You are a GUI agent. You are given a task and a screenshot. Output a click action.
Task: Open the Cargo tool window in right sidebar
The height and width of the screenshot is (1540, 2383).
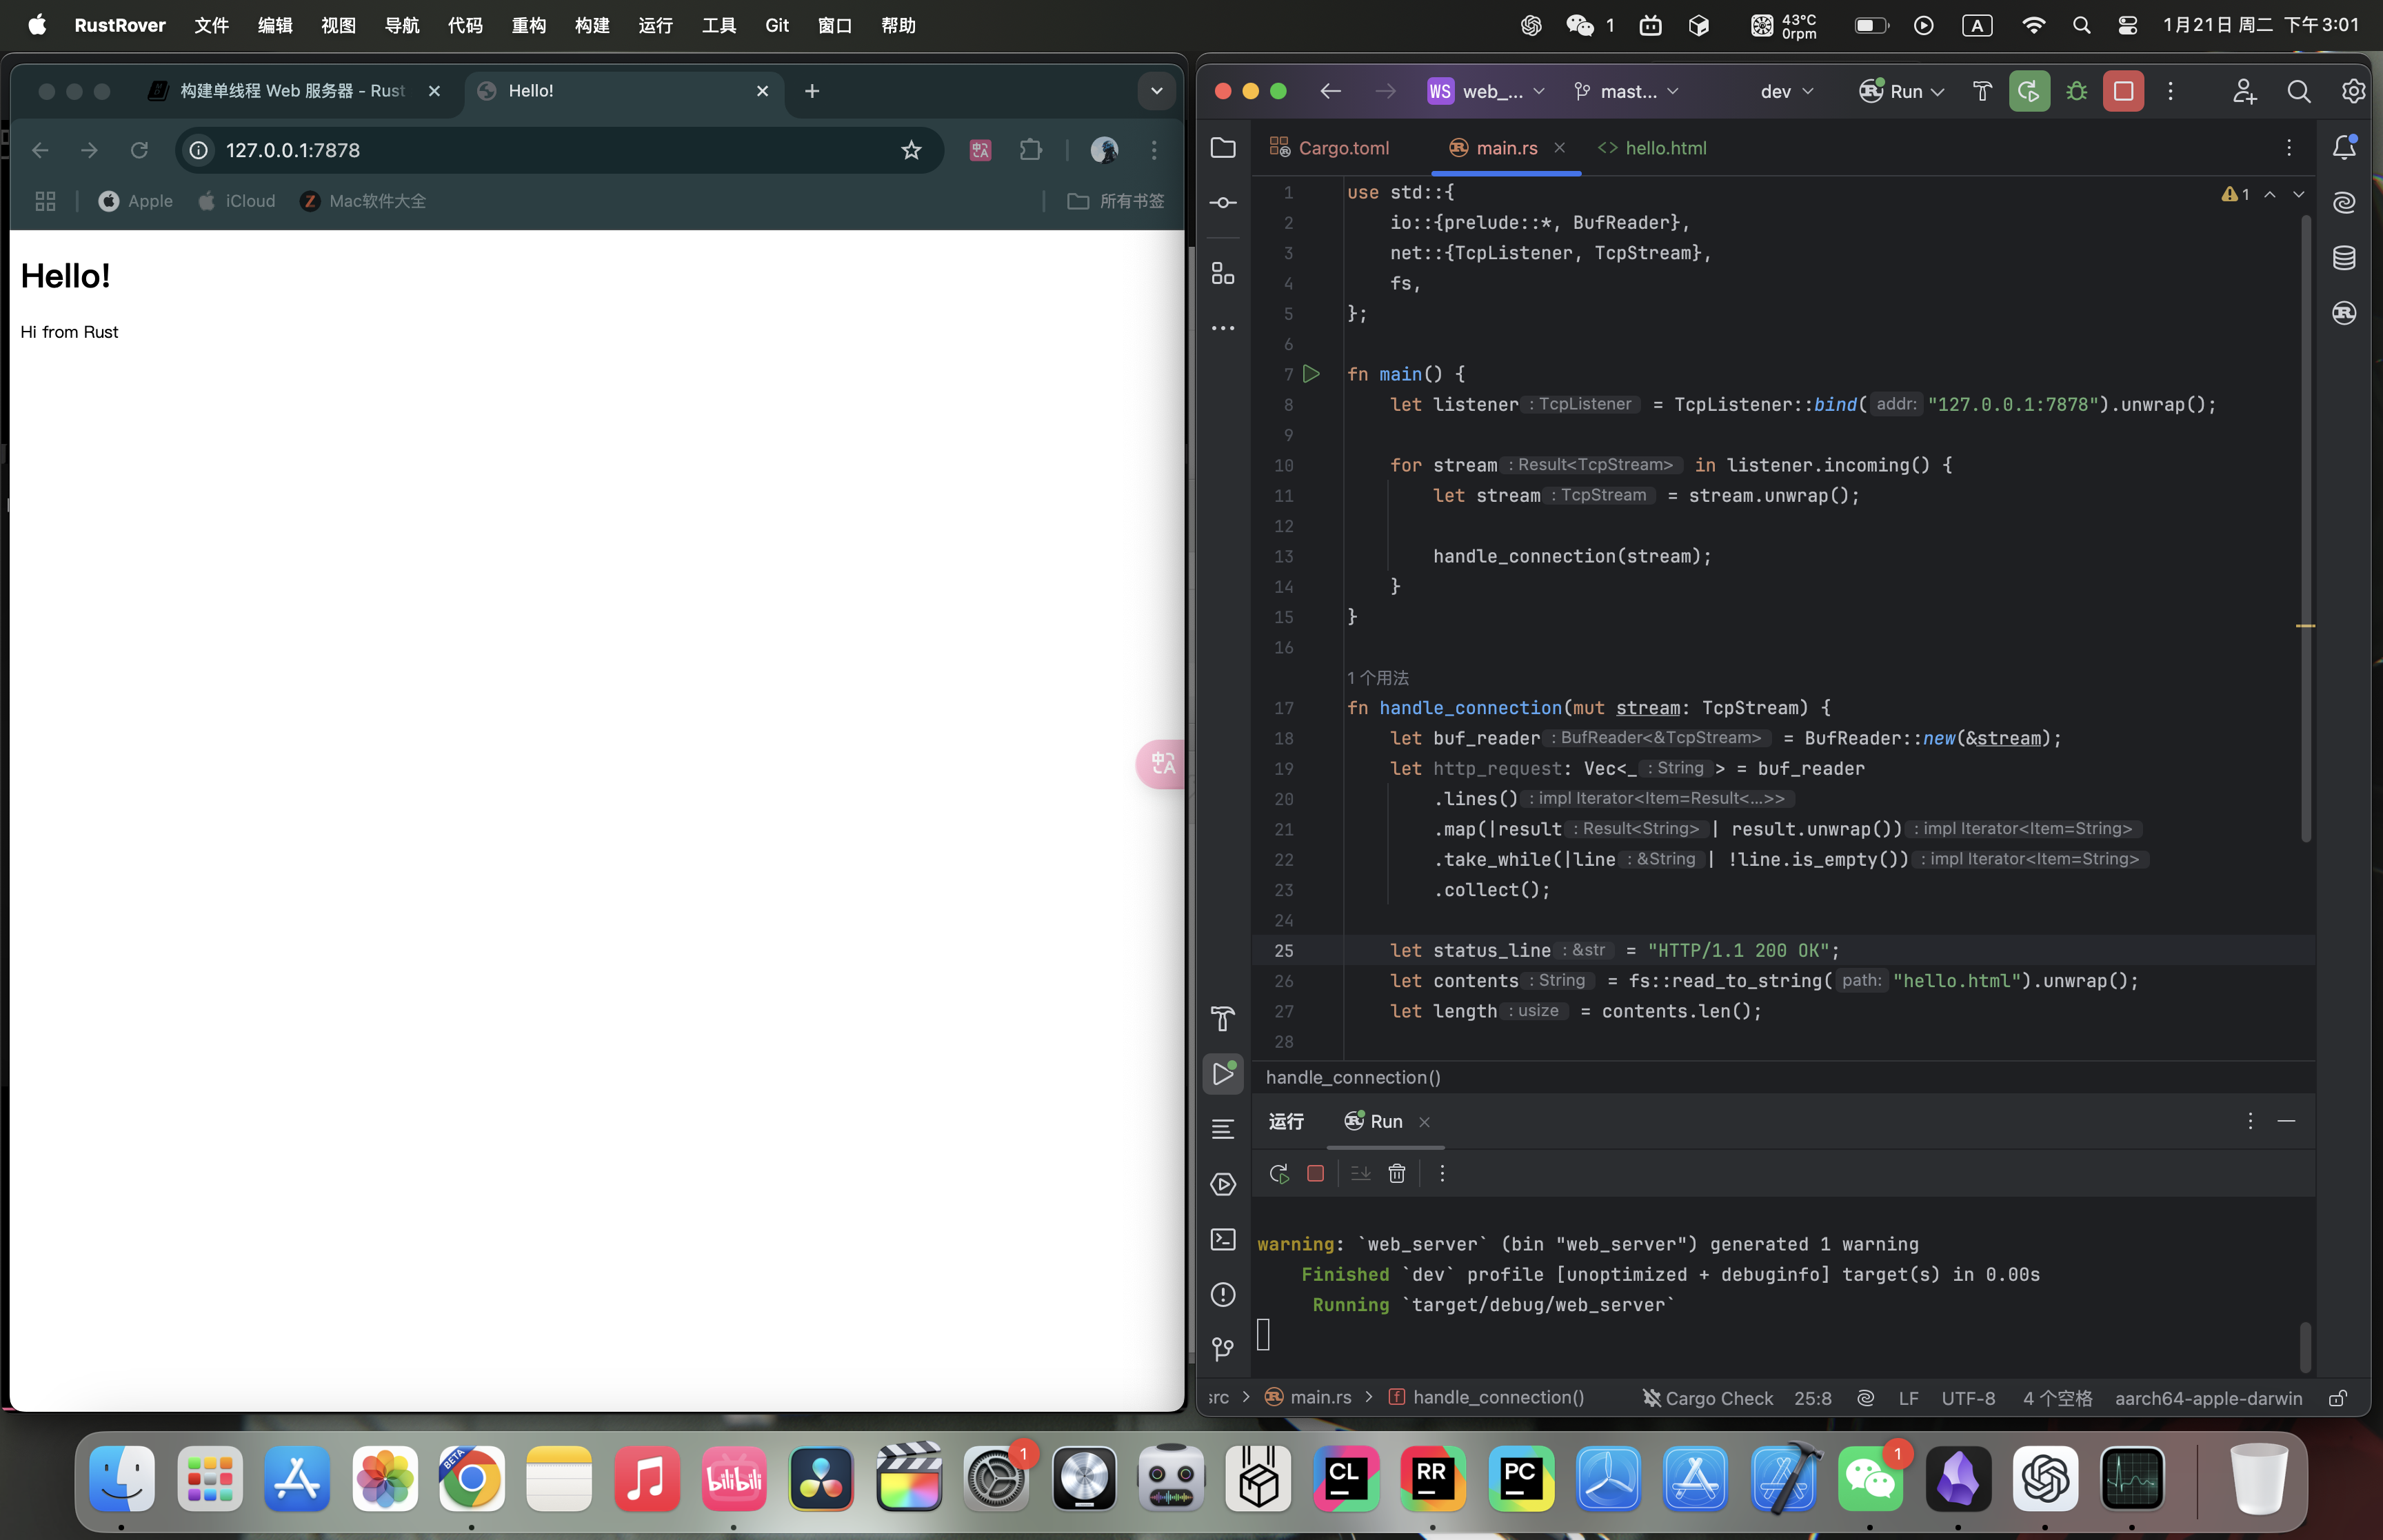[2344, 313]
